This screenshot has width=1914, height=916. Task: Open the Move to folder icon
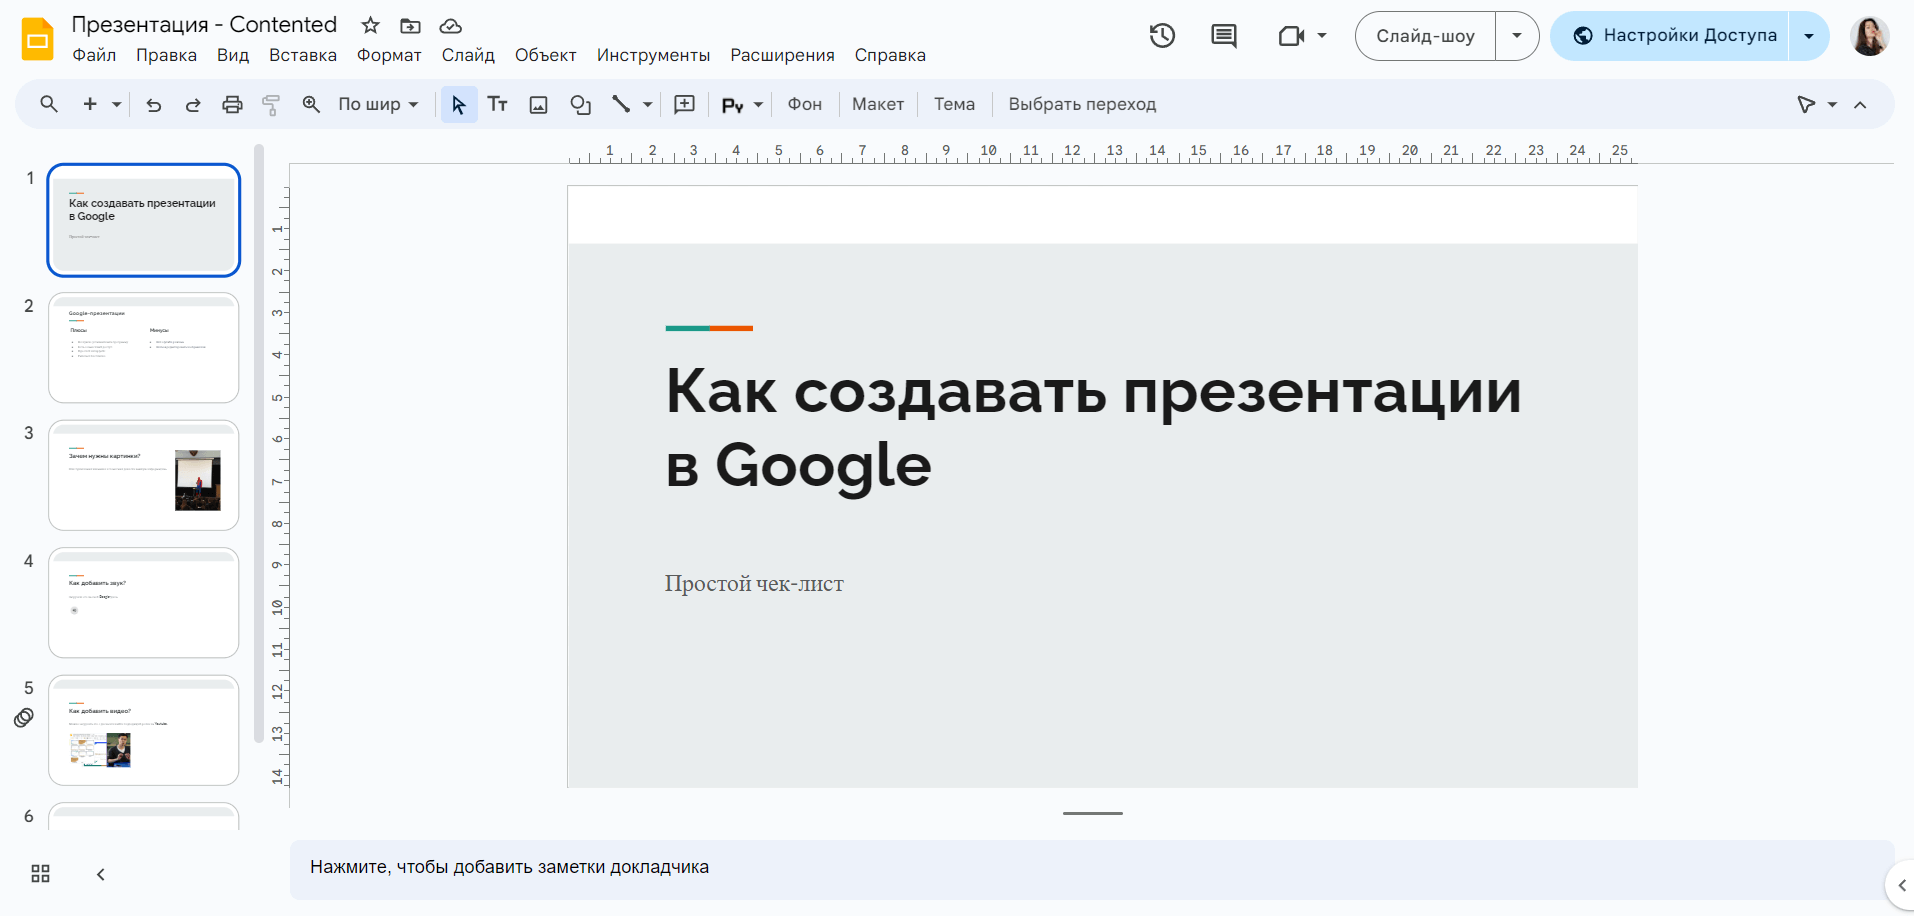click(410, 25)
